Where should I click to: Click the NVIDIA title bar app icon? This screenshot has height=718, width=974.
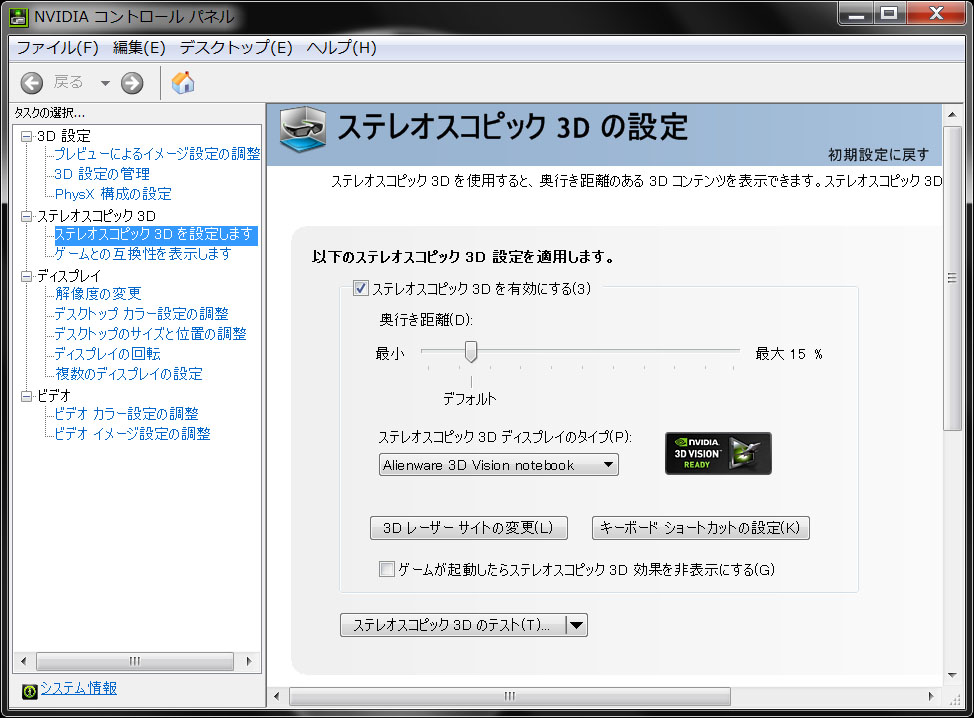[x=19, y=17]
